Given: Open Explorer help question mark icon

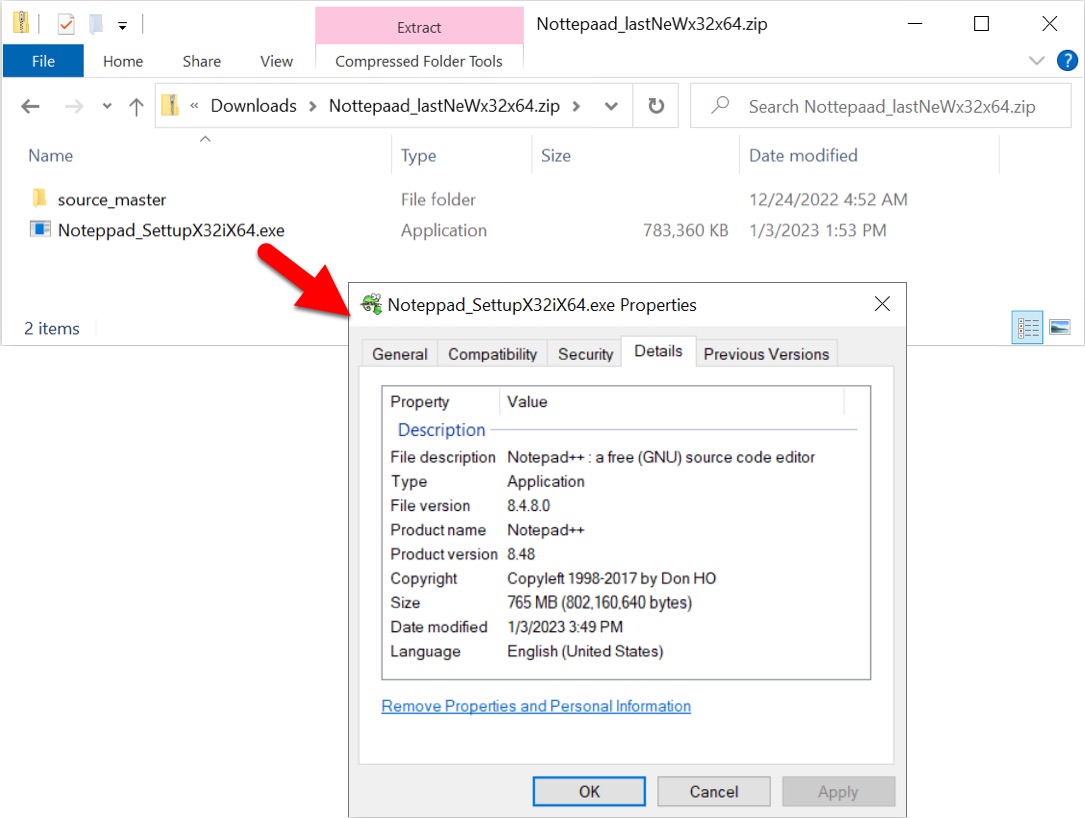Looking at the screenshot, I should 1066,60.
